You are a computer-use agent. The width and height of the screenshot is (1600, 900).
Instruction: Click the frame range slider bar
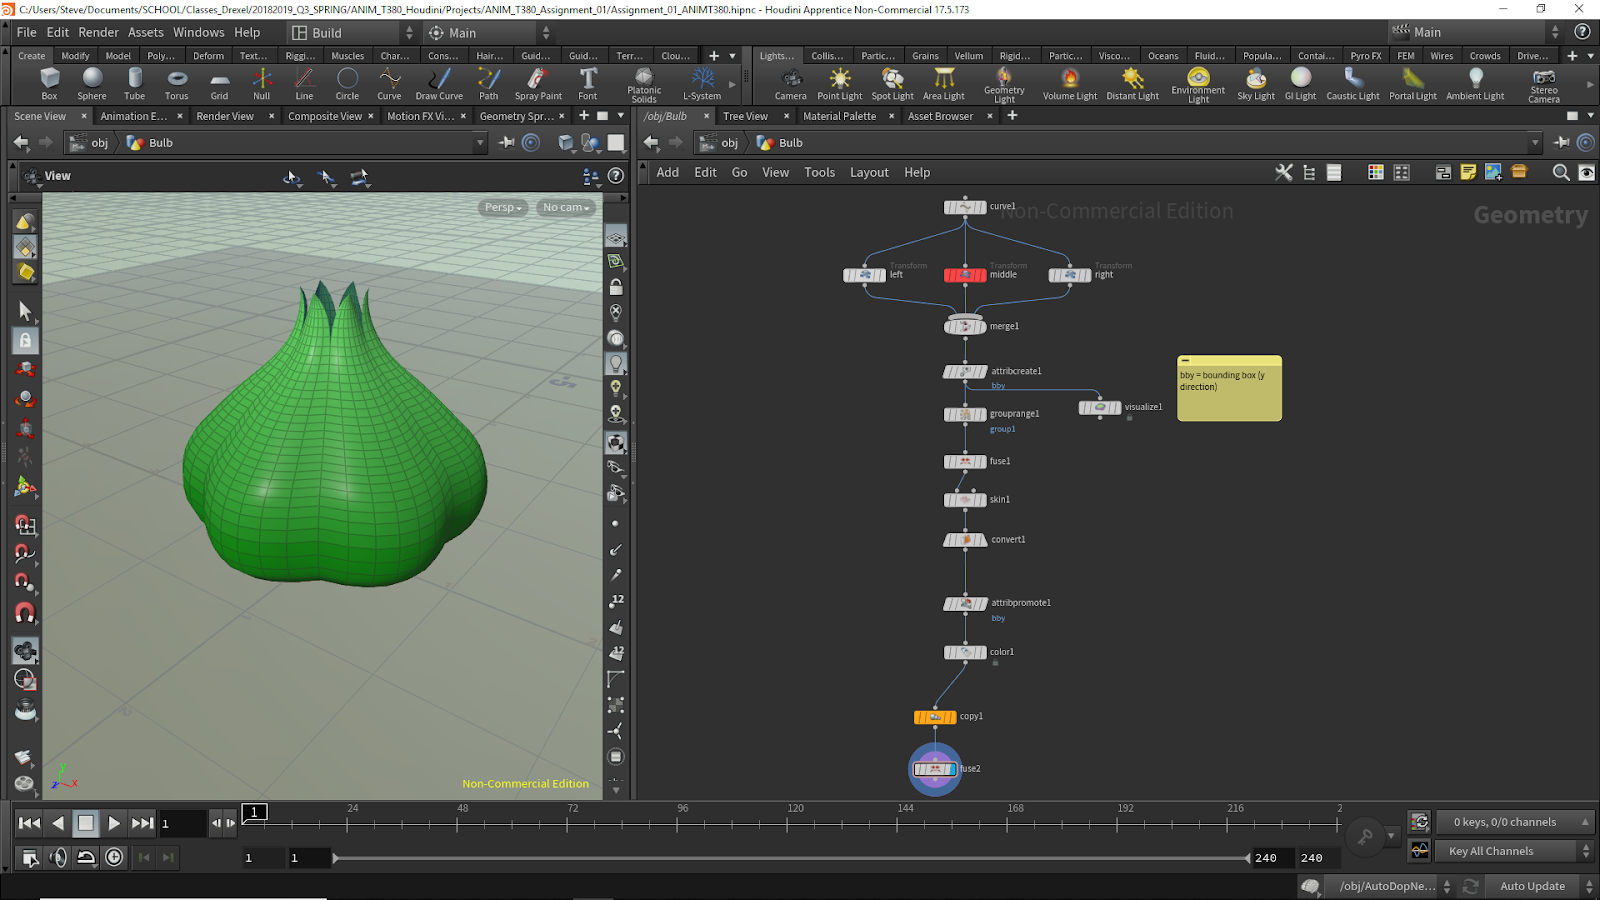791,858
